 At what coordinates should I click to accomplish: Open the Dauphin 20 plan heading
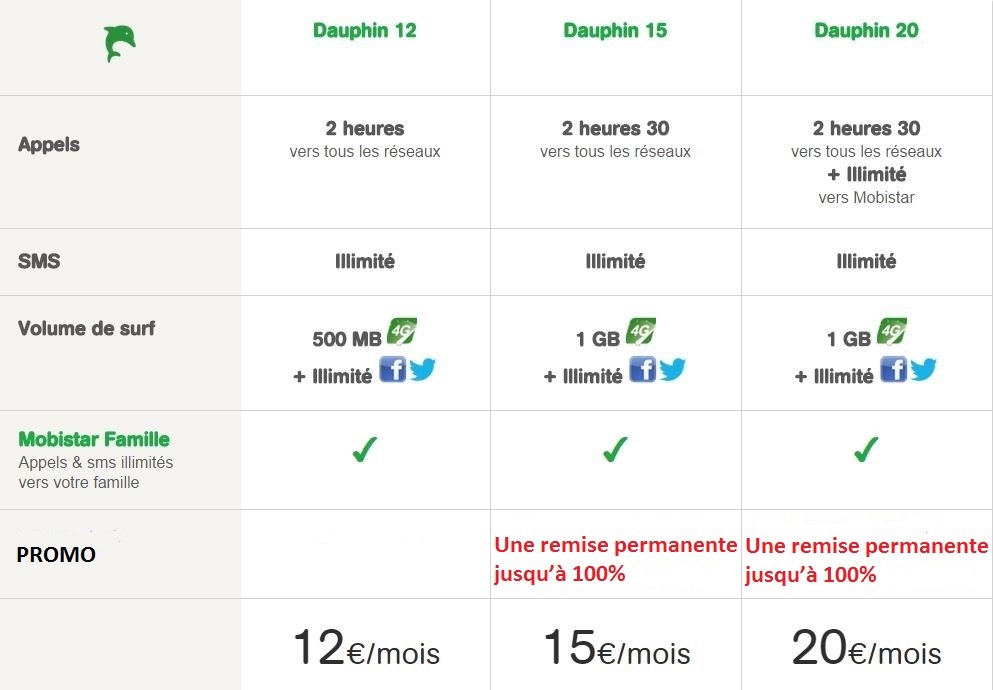pyautogui.click(x=866, y=30)
